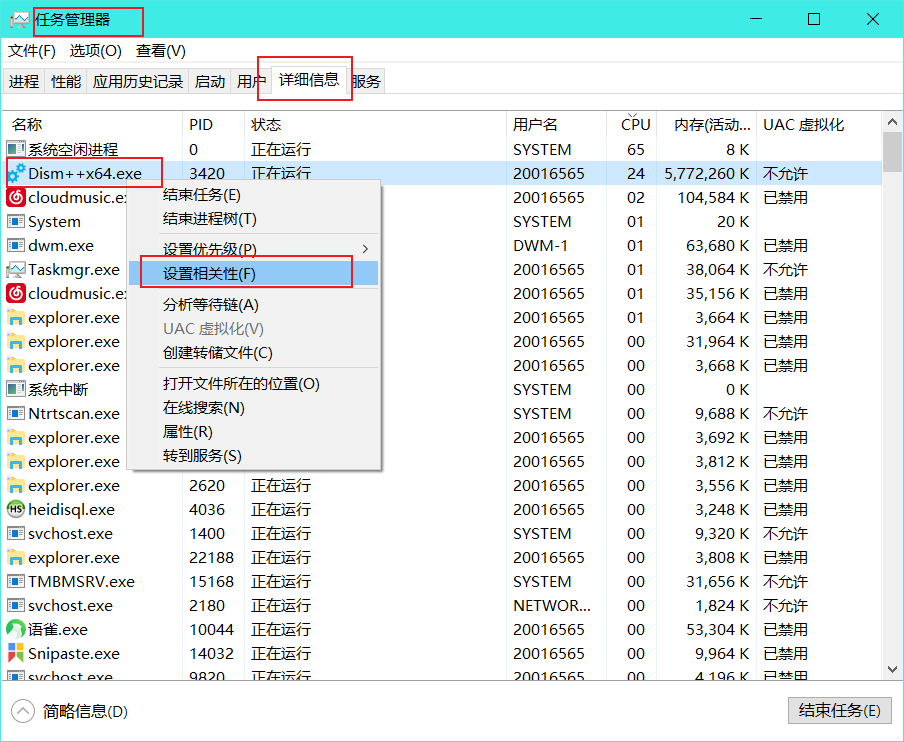Click the Snipaste.exe process icon
Viewport: 904px width, 742px height.
pos(16,654)
